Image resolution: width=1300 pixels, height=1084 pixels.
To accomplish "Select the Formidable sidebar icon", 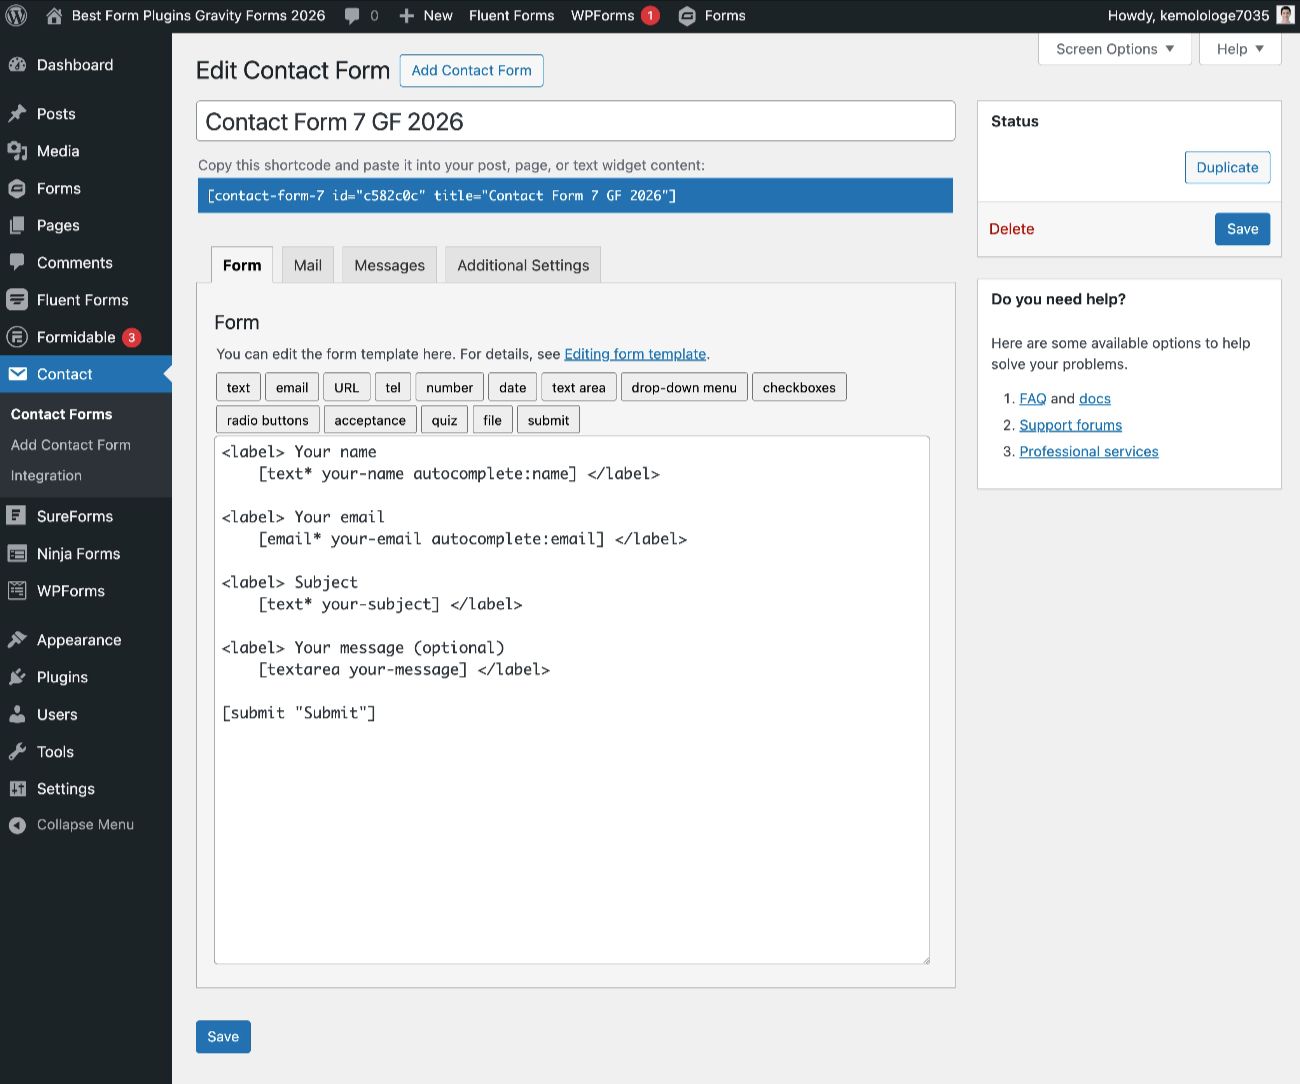I will (x=18, y=337).
